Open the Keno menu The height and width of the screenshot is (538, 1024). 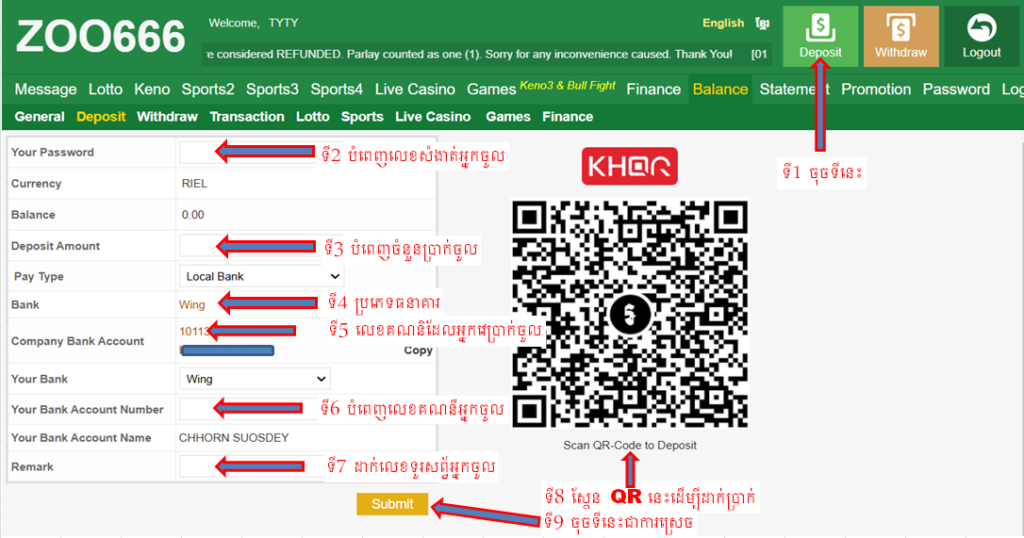click(x=152, y=89)
